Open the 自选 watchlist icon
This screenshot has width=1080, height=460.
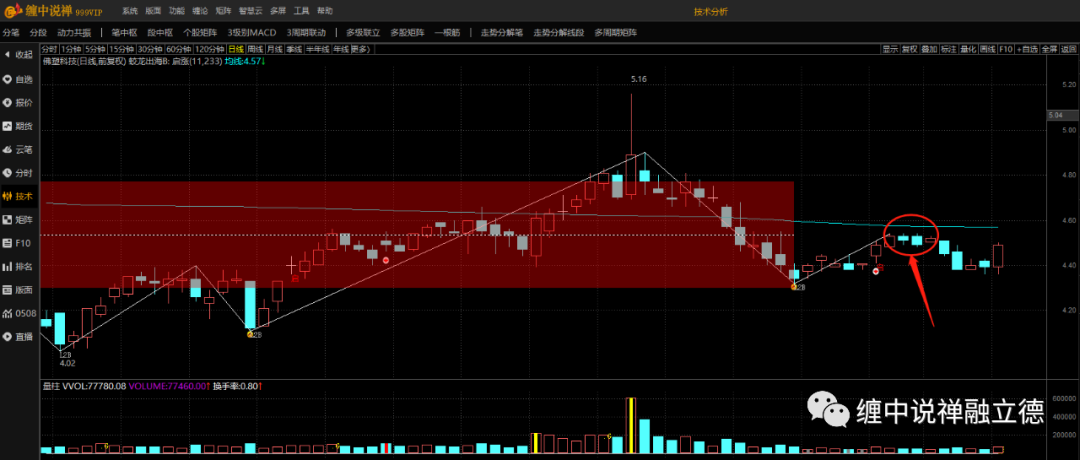[7, 79]
